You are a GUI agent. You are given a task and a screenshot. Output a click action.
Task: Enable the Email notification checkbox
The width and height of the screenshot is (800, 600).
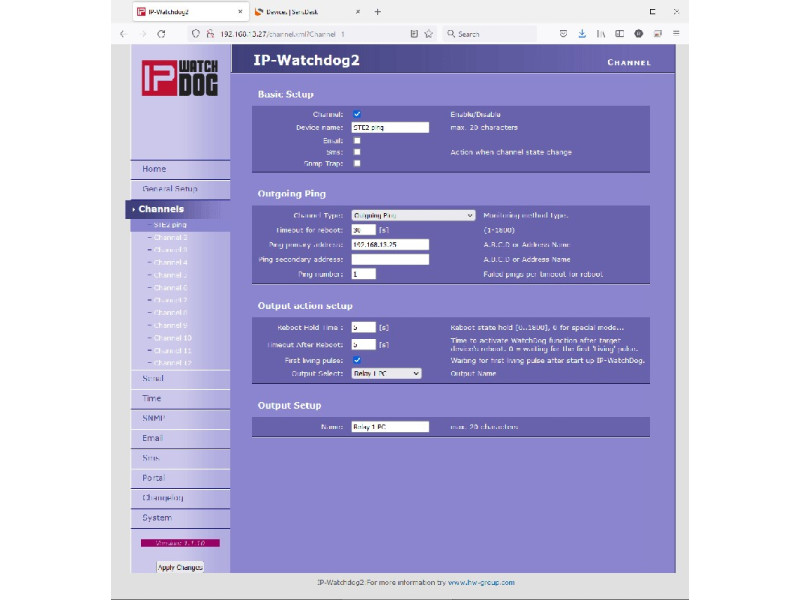point(357,141)
